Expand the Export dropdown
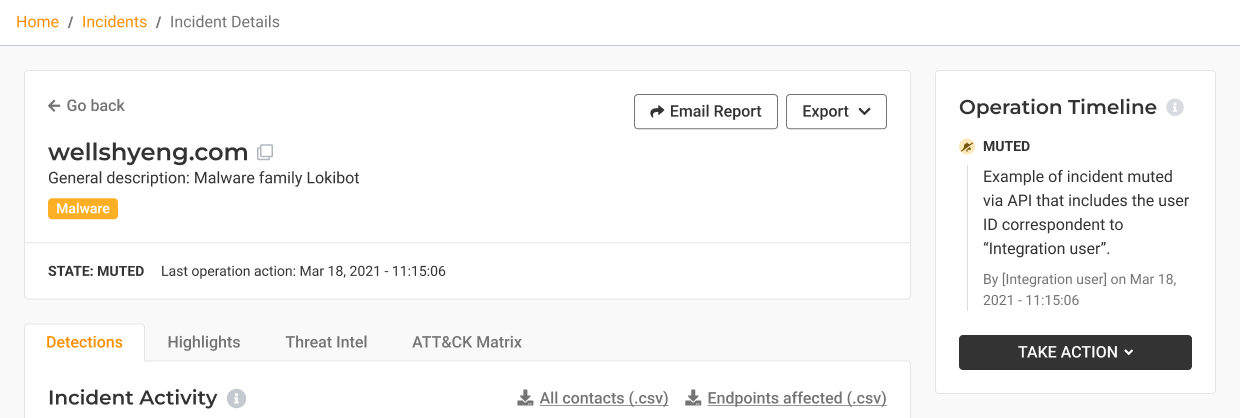 tap(836, 112)
